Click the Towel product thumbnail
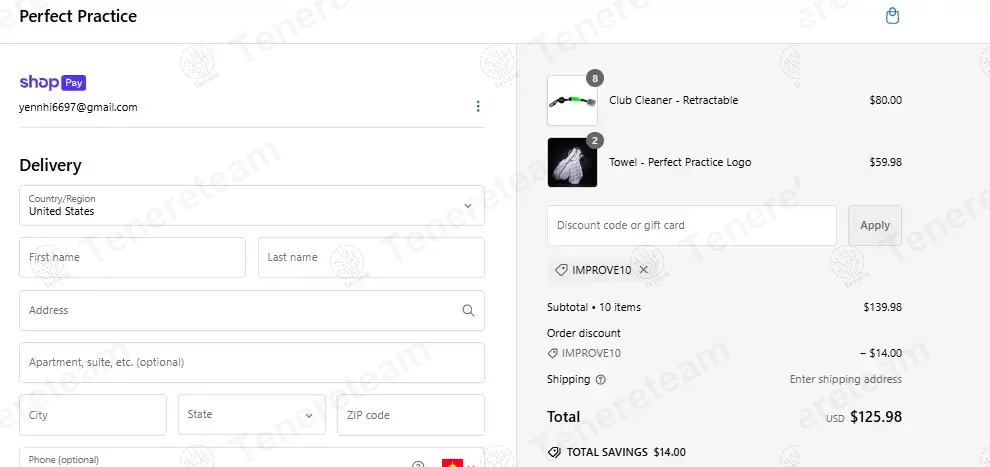This screenshot has height=467, width=990. coord(572,162)
